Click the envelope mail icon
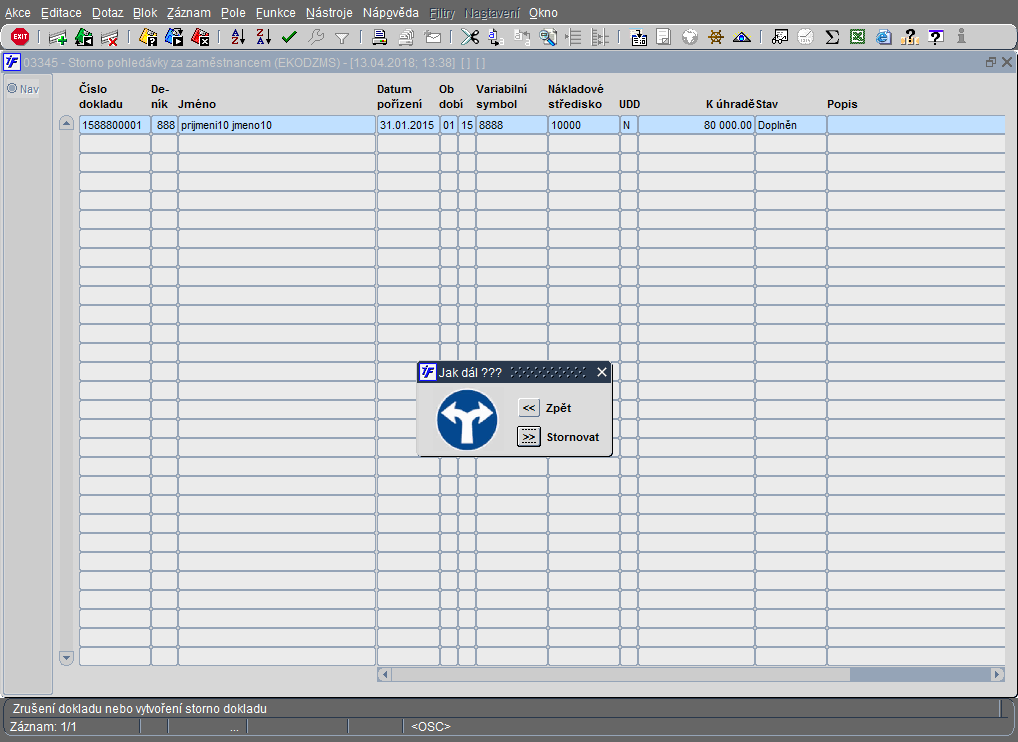This screenshot has width=1018, height=742. [x=432, y=37]
